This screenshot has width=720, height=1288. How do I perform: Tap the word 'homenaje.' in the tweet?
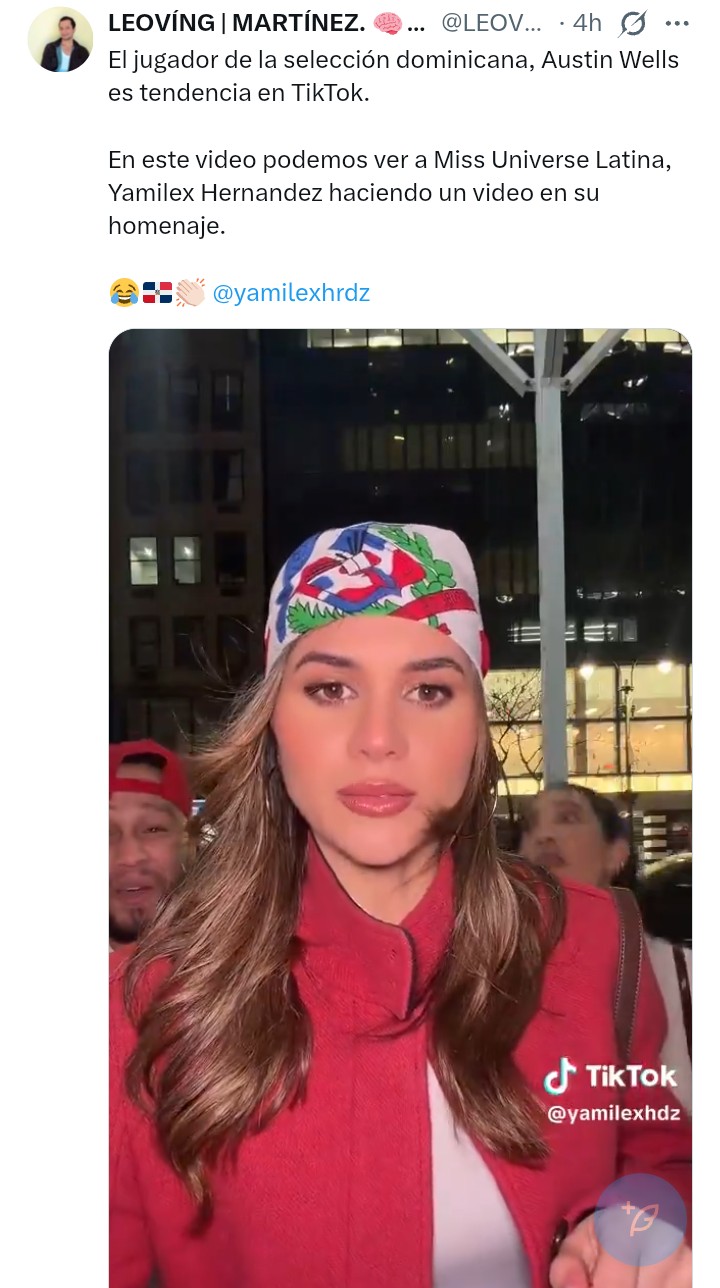click(x=167, y=226)
